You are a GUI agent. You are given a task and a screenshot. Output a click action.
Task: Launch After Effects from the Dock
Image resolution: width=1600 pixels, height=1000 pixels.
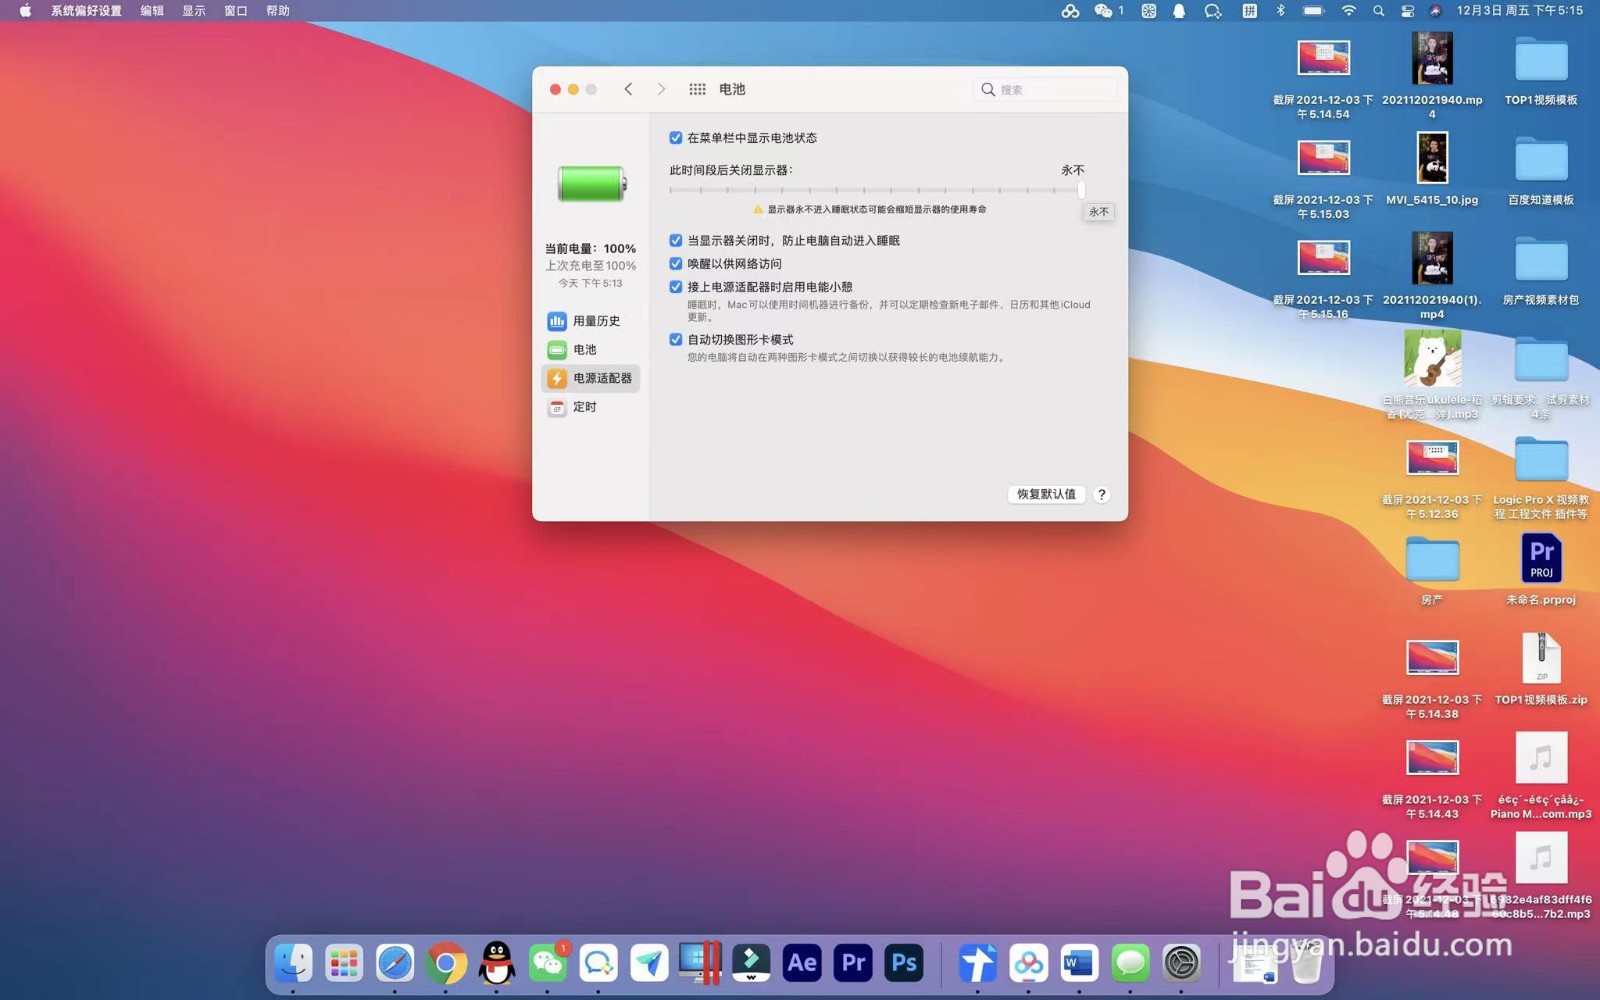click(801, 963)
